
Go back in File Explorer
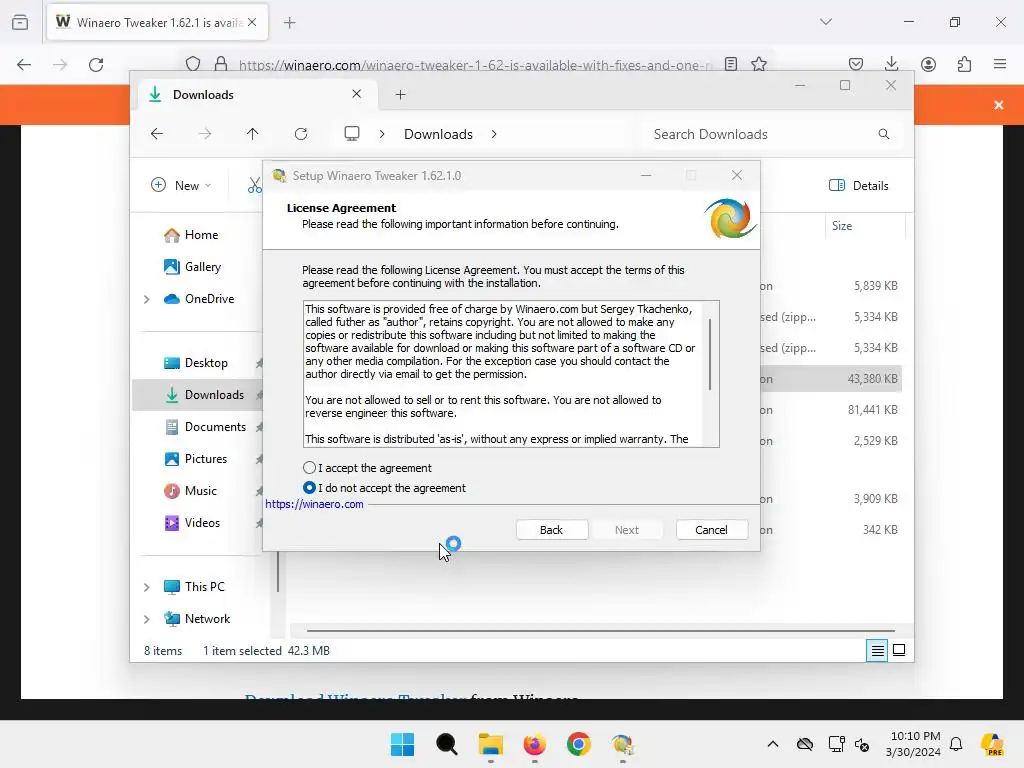coord(157,134)
